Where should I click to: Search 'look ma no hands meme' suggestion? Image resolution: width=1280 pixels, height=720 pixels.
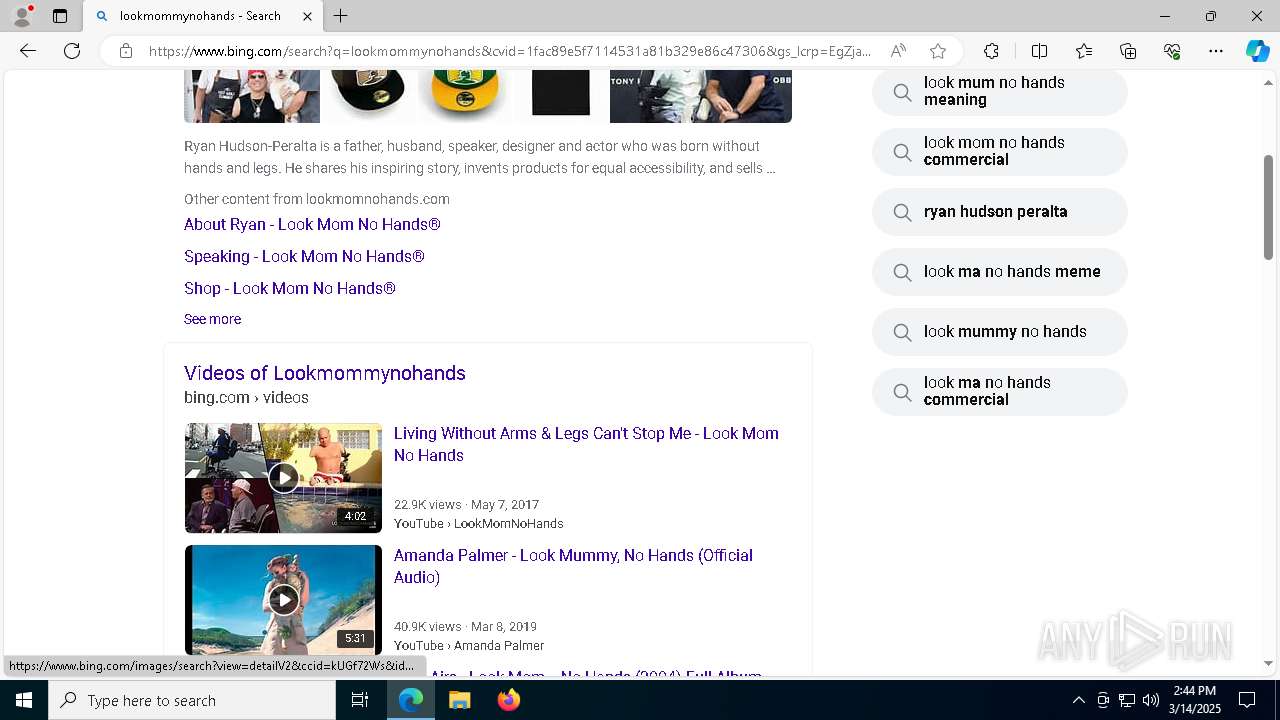pyautogui.click(x=1000, y=272)
